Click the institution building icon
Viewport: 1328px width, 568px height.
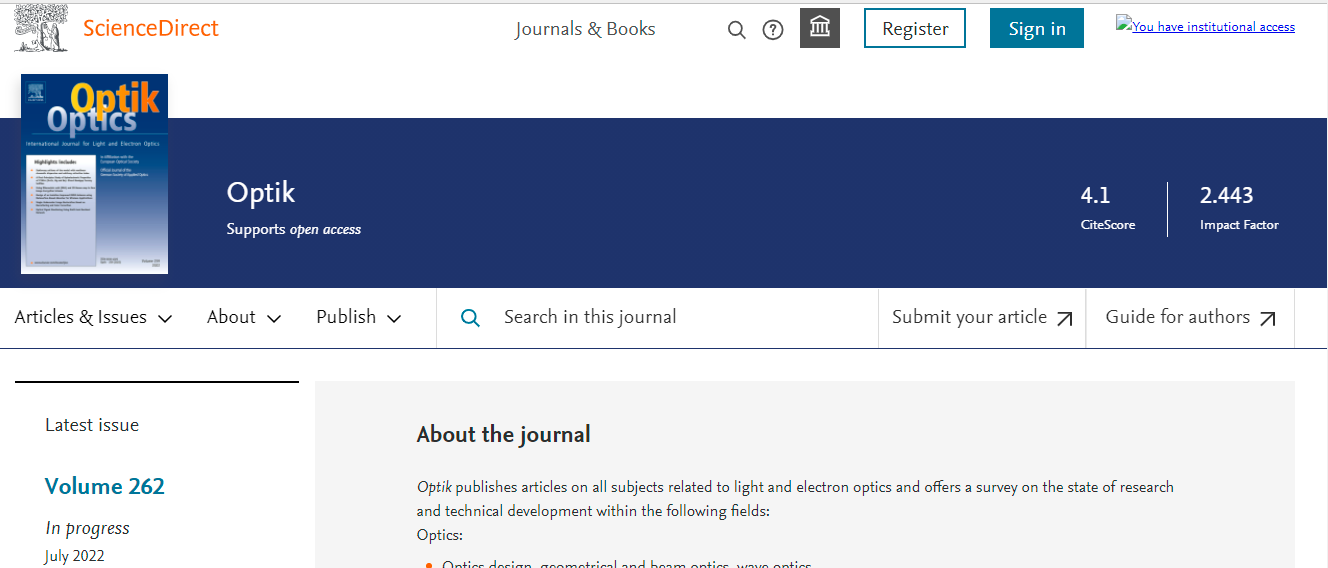tap(820, 28)
